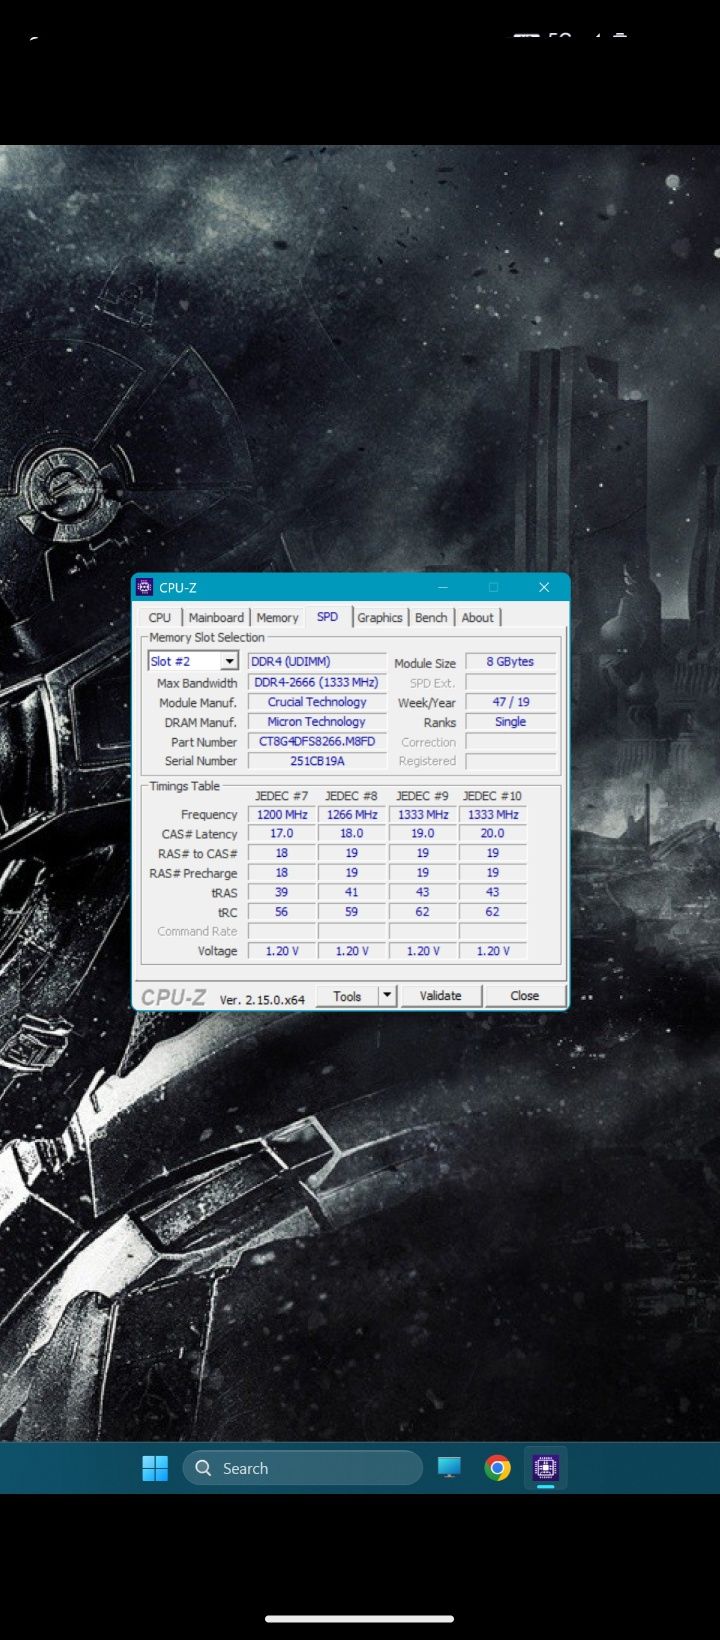Minimize the CPU-Z window
Screen dimensions: 720x1640
point(443,587)
